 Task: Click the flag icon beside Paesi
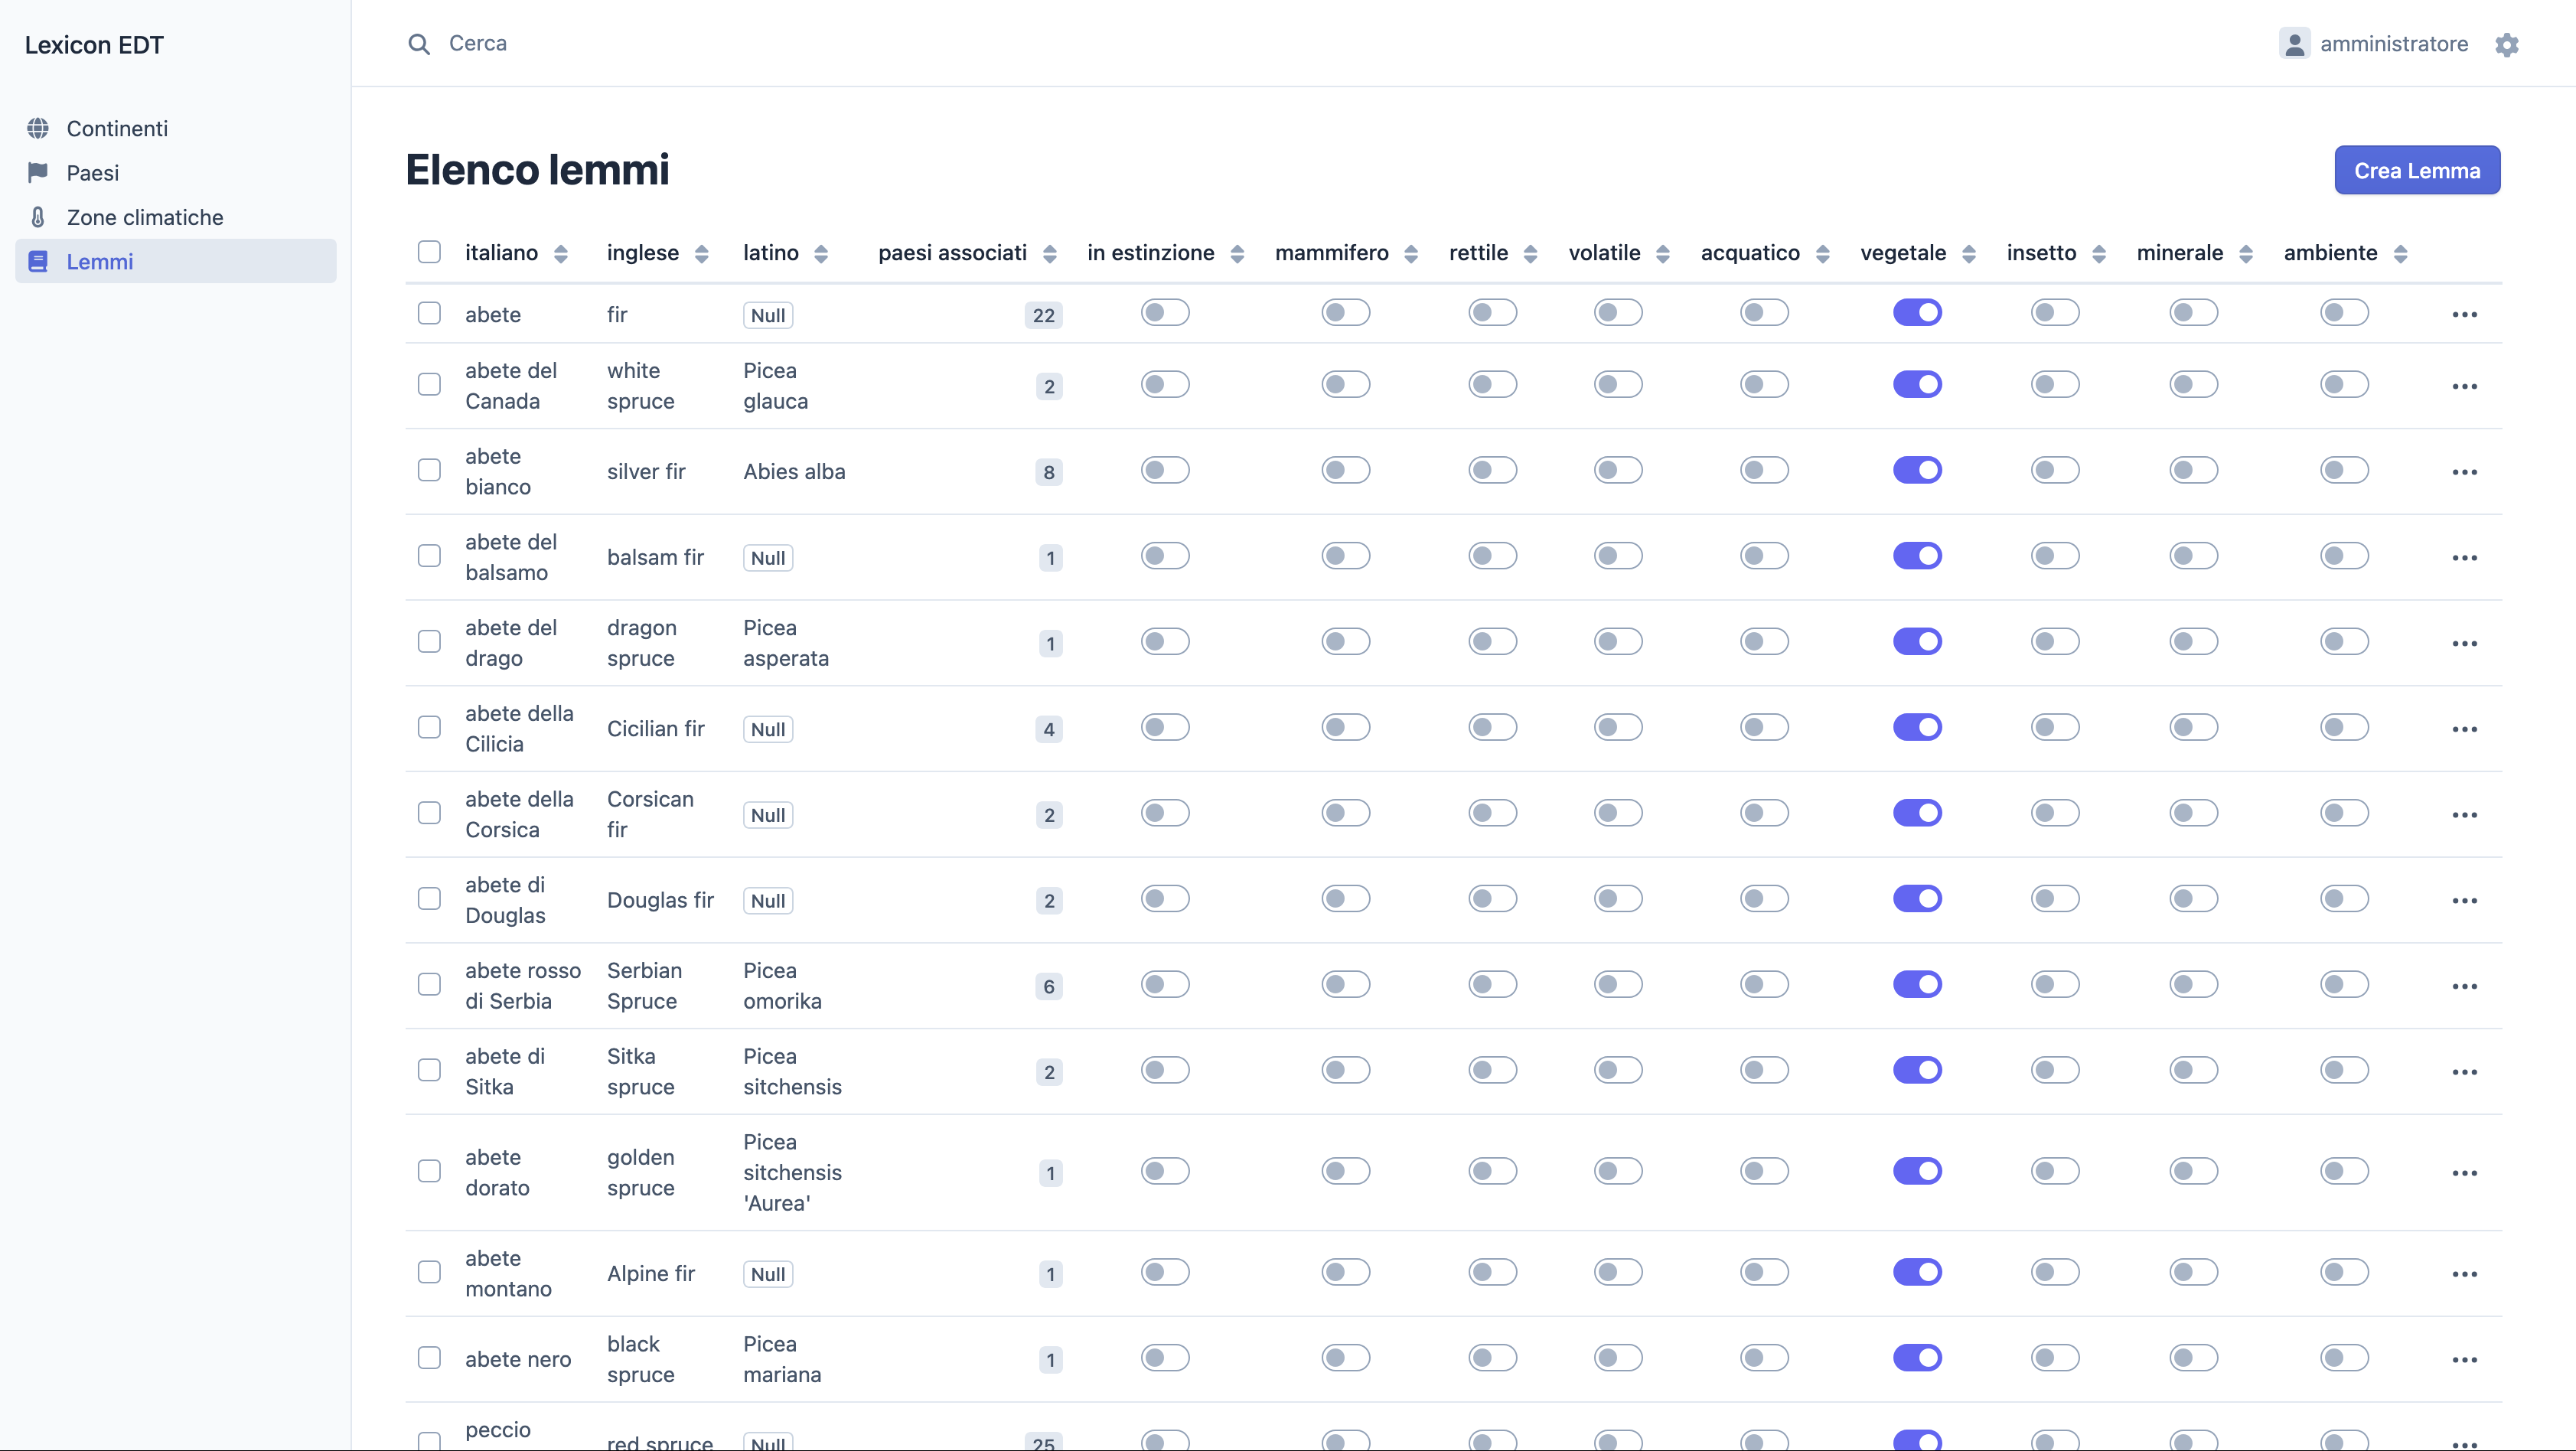click(x=38, y=172)
